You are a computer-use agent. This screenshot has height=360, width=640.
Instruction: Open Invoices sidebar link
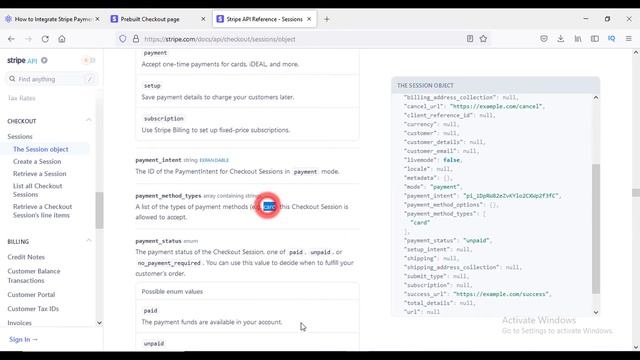pyautogui.click(x=19, y=323)
